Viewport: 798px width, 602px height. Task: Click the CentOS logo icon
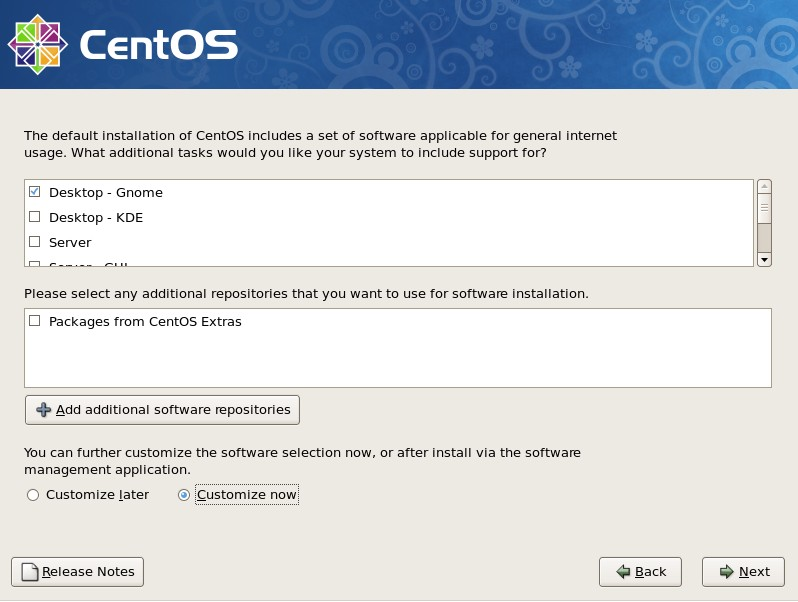[37, 44]
